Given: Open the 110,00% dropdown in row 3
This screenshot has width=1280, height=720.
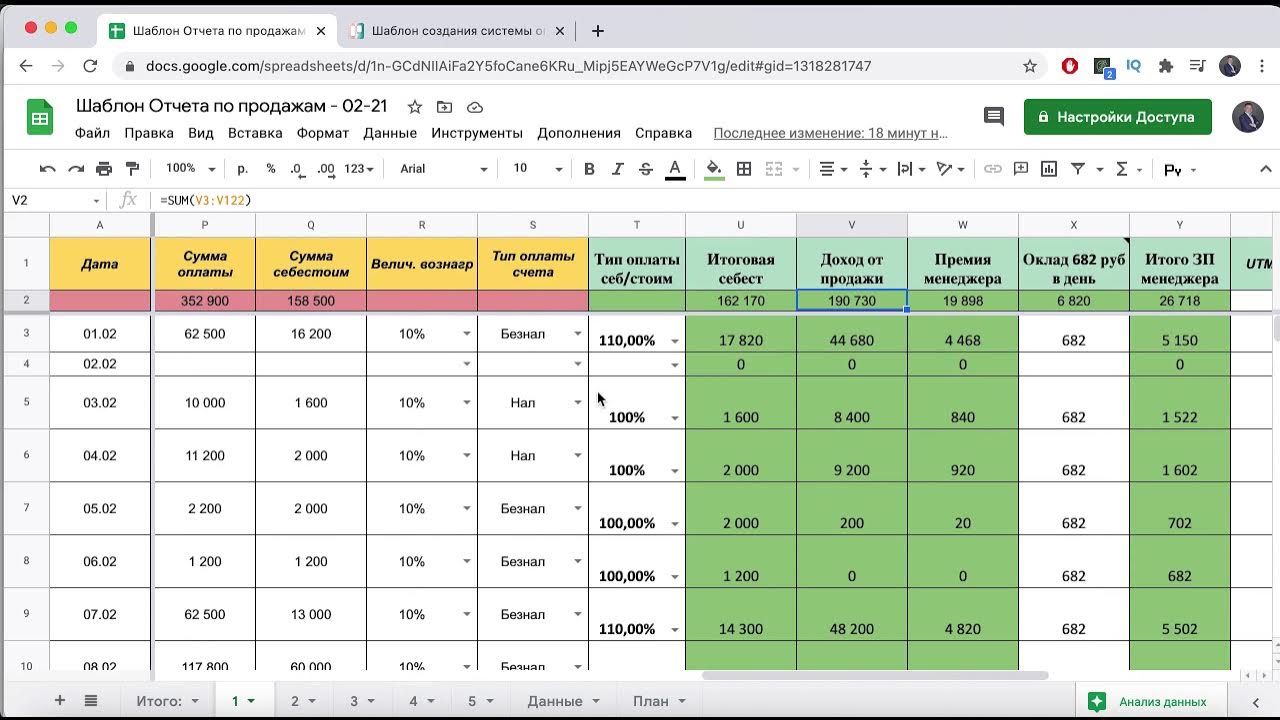Looking at the screenshot, I should point(674,341).
